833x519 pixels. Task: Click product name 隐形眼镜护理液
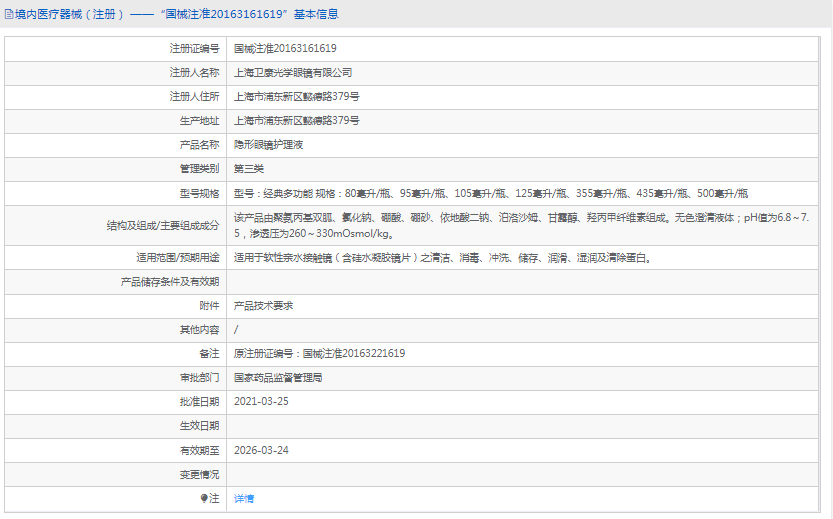click(x=268, y=145)
